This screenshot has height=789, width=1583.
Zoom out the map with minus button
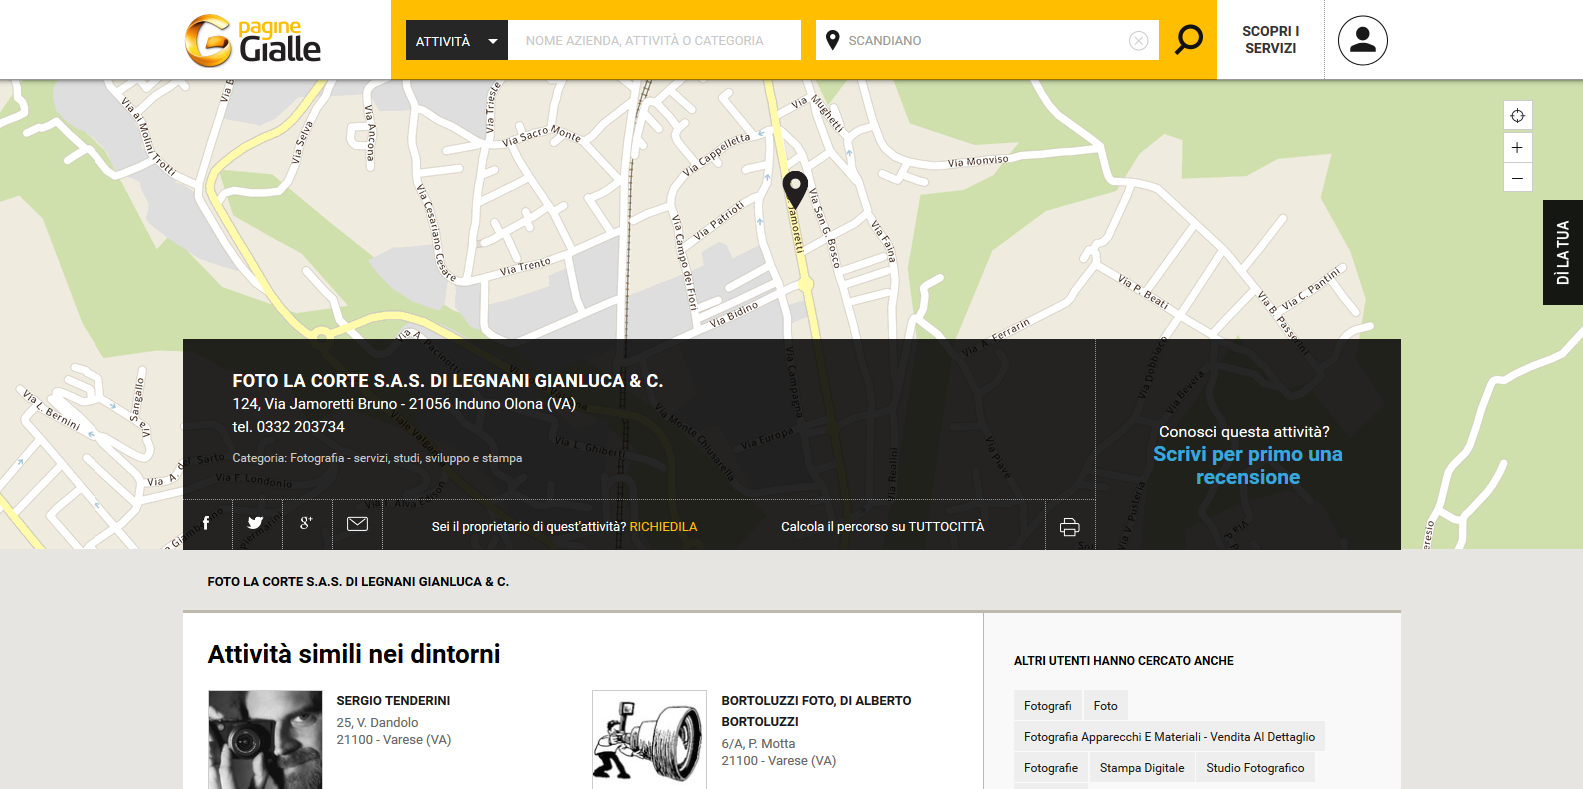[1517, 178]
